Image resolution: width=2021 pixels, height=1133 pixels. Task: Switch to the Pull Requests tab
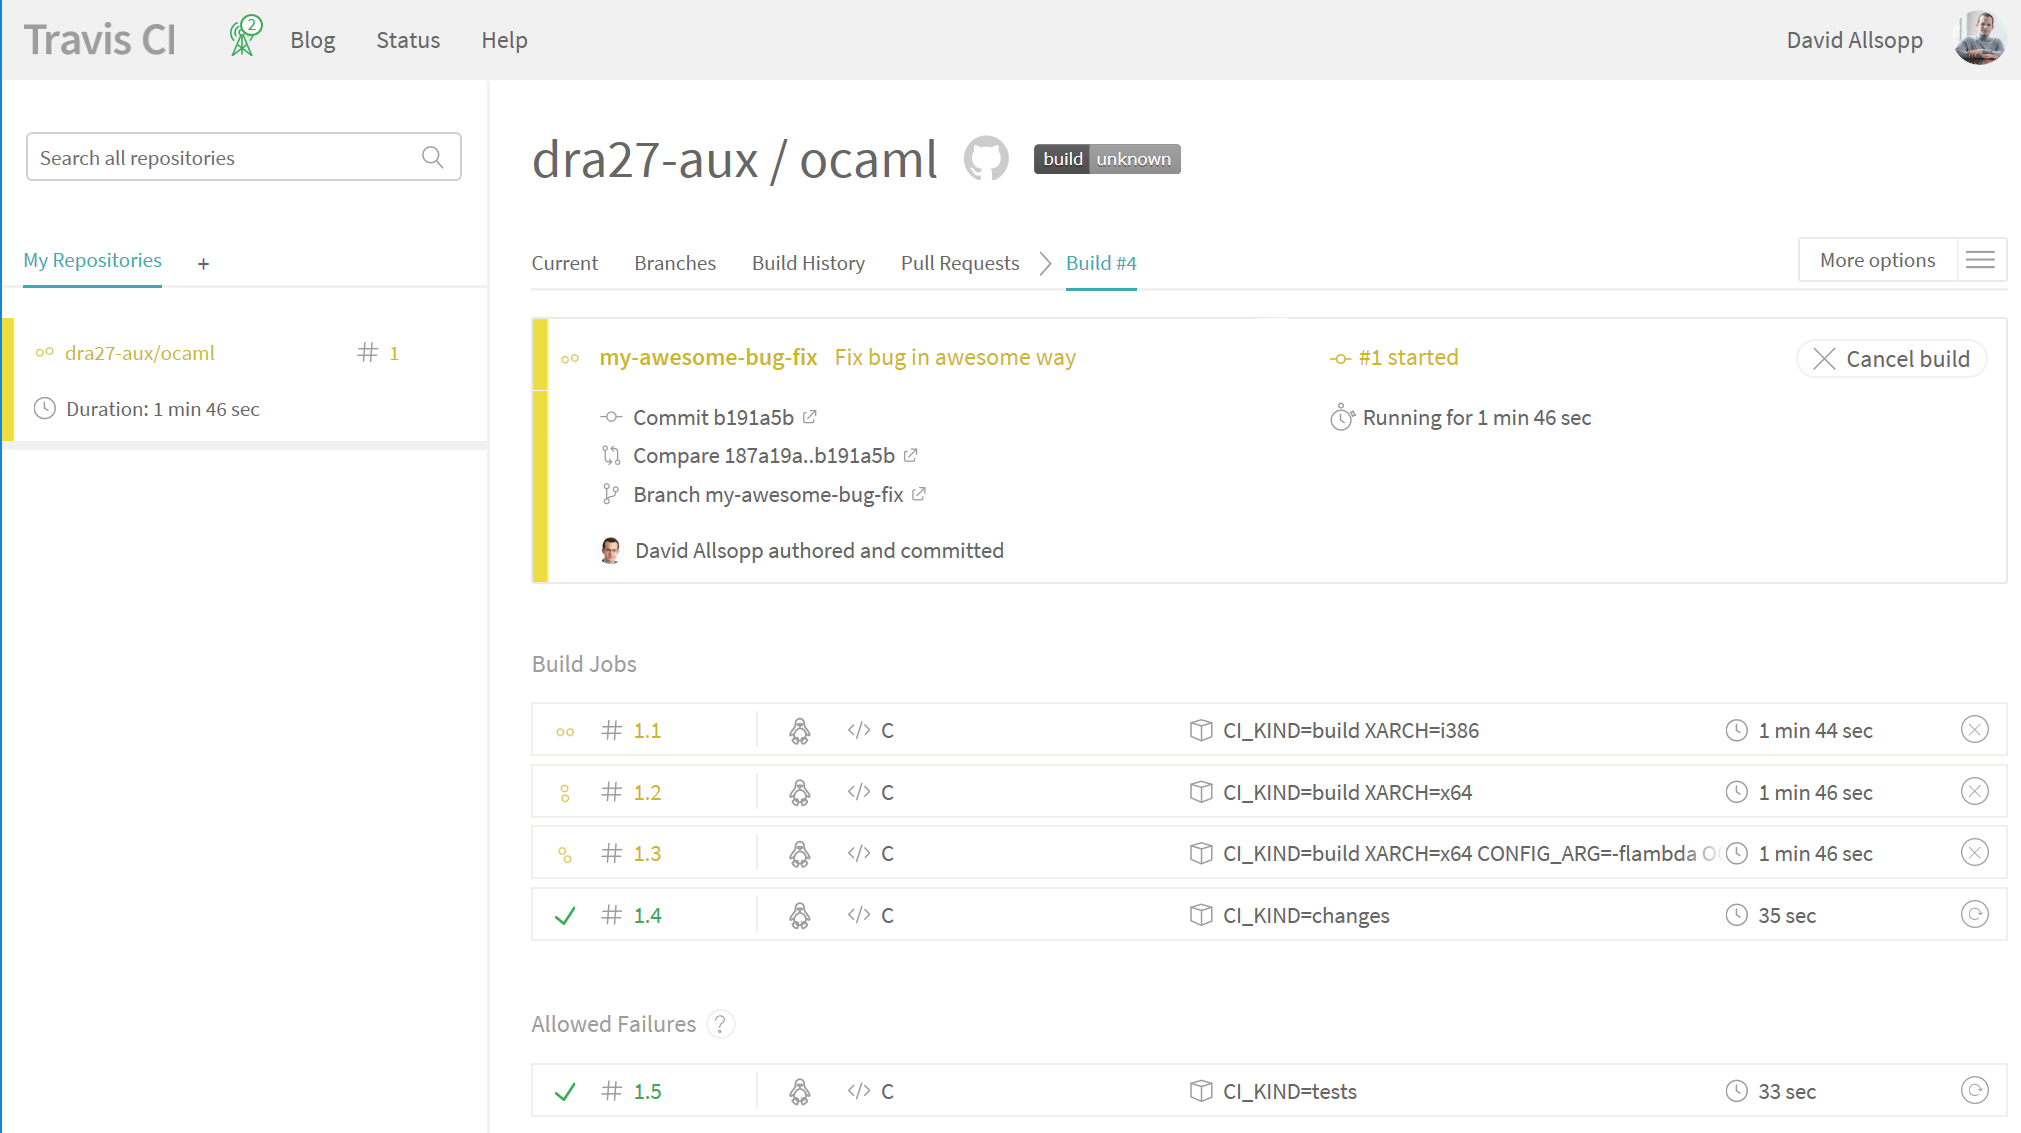point(960,263)
